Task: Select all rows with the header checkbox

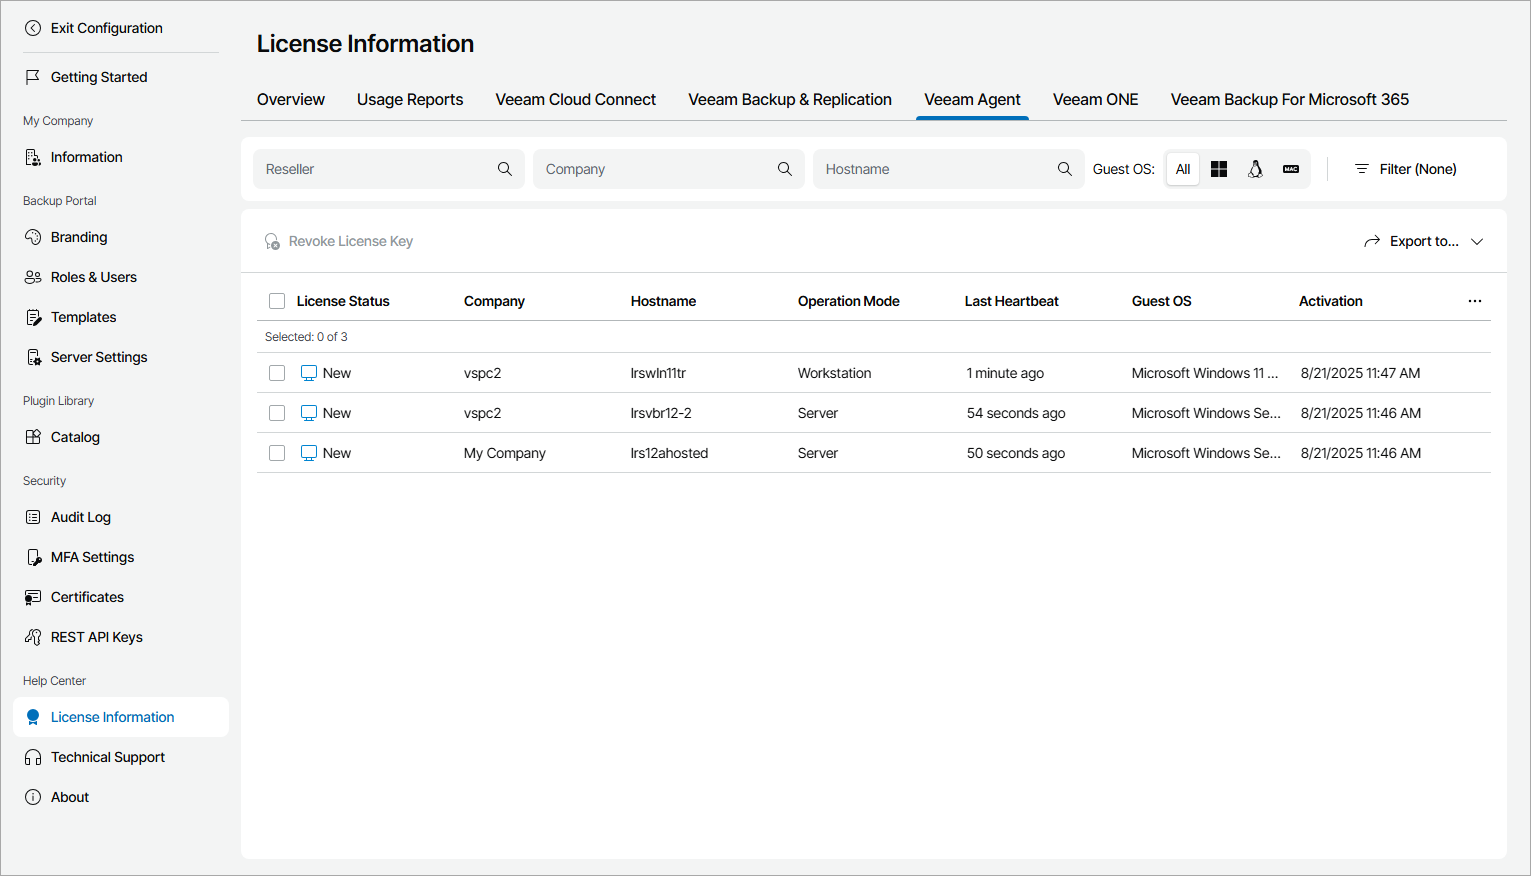Action: pos(277,300)
